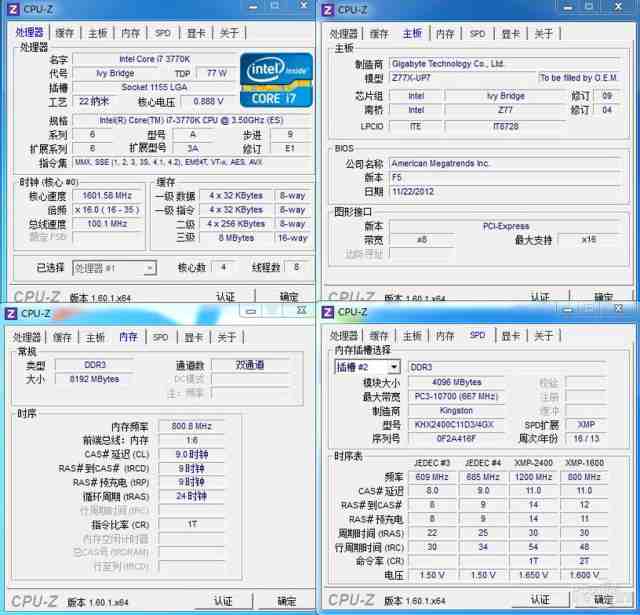Click the memory size '8192 MBytes'
Screen dimensions: 640x615
(x=94, y=379)
